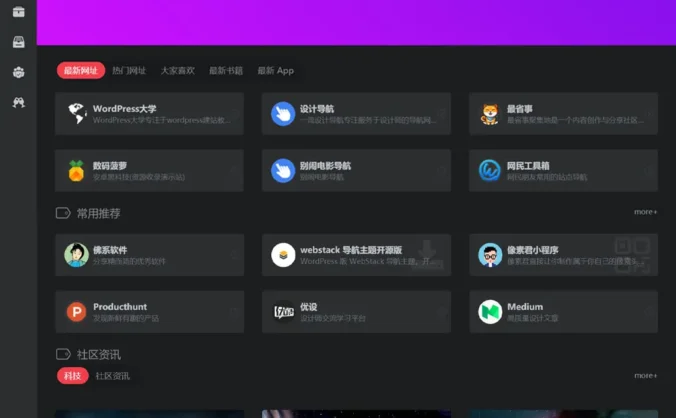Click the inbox drawer icon in the sidebar

[19, 42]
